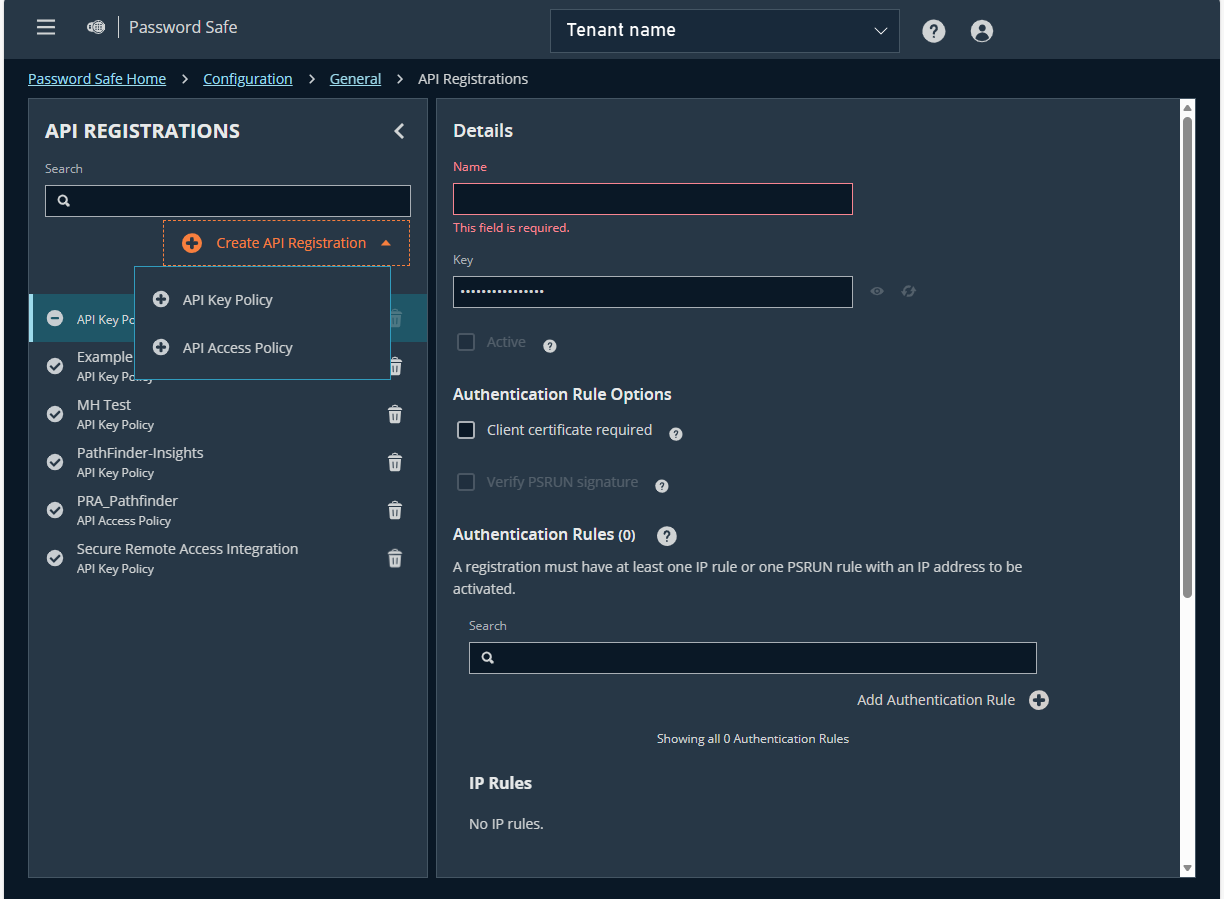This screenshot has width=1224, height=899.
Task: Click Create API Registration button text
Action: [291, 243]
